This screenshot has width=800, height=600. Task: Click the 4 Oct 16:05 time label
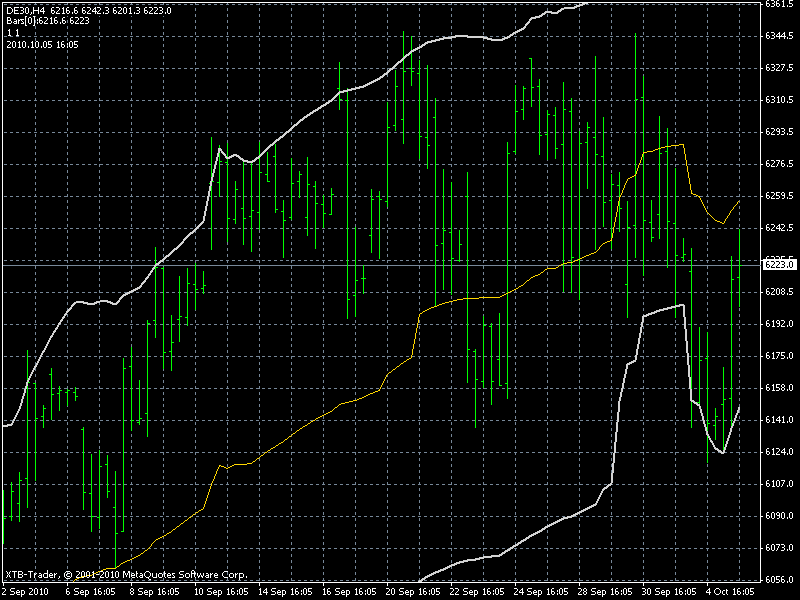point(732,592)
